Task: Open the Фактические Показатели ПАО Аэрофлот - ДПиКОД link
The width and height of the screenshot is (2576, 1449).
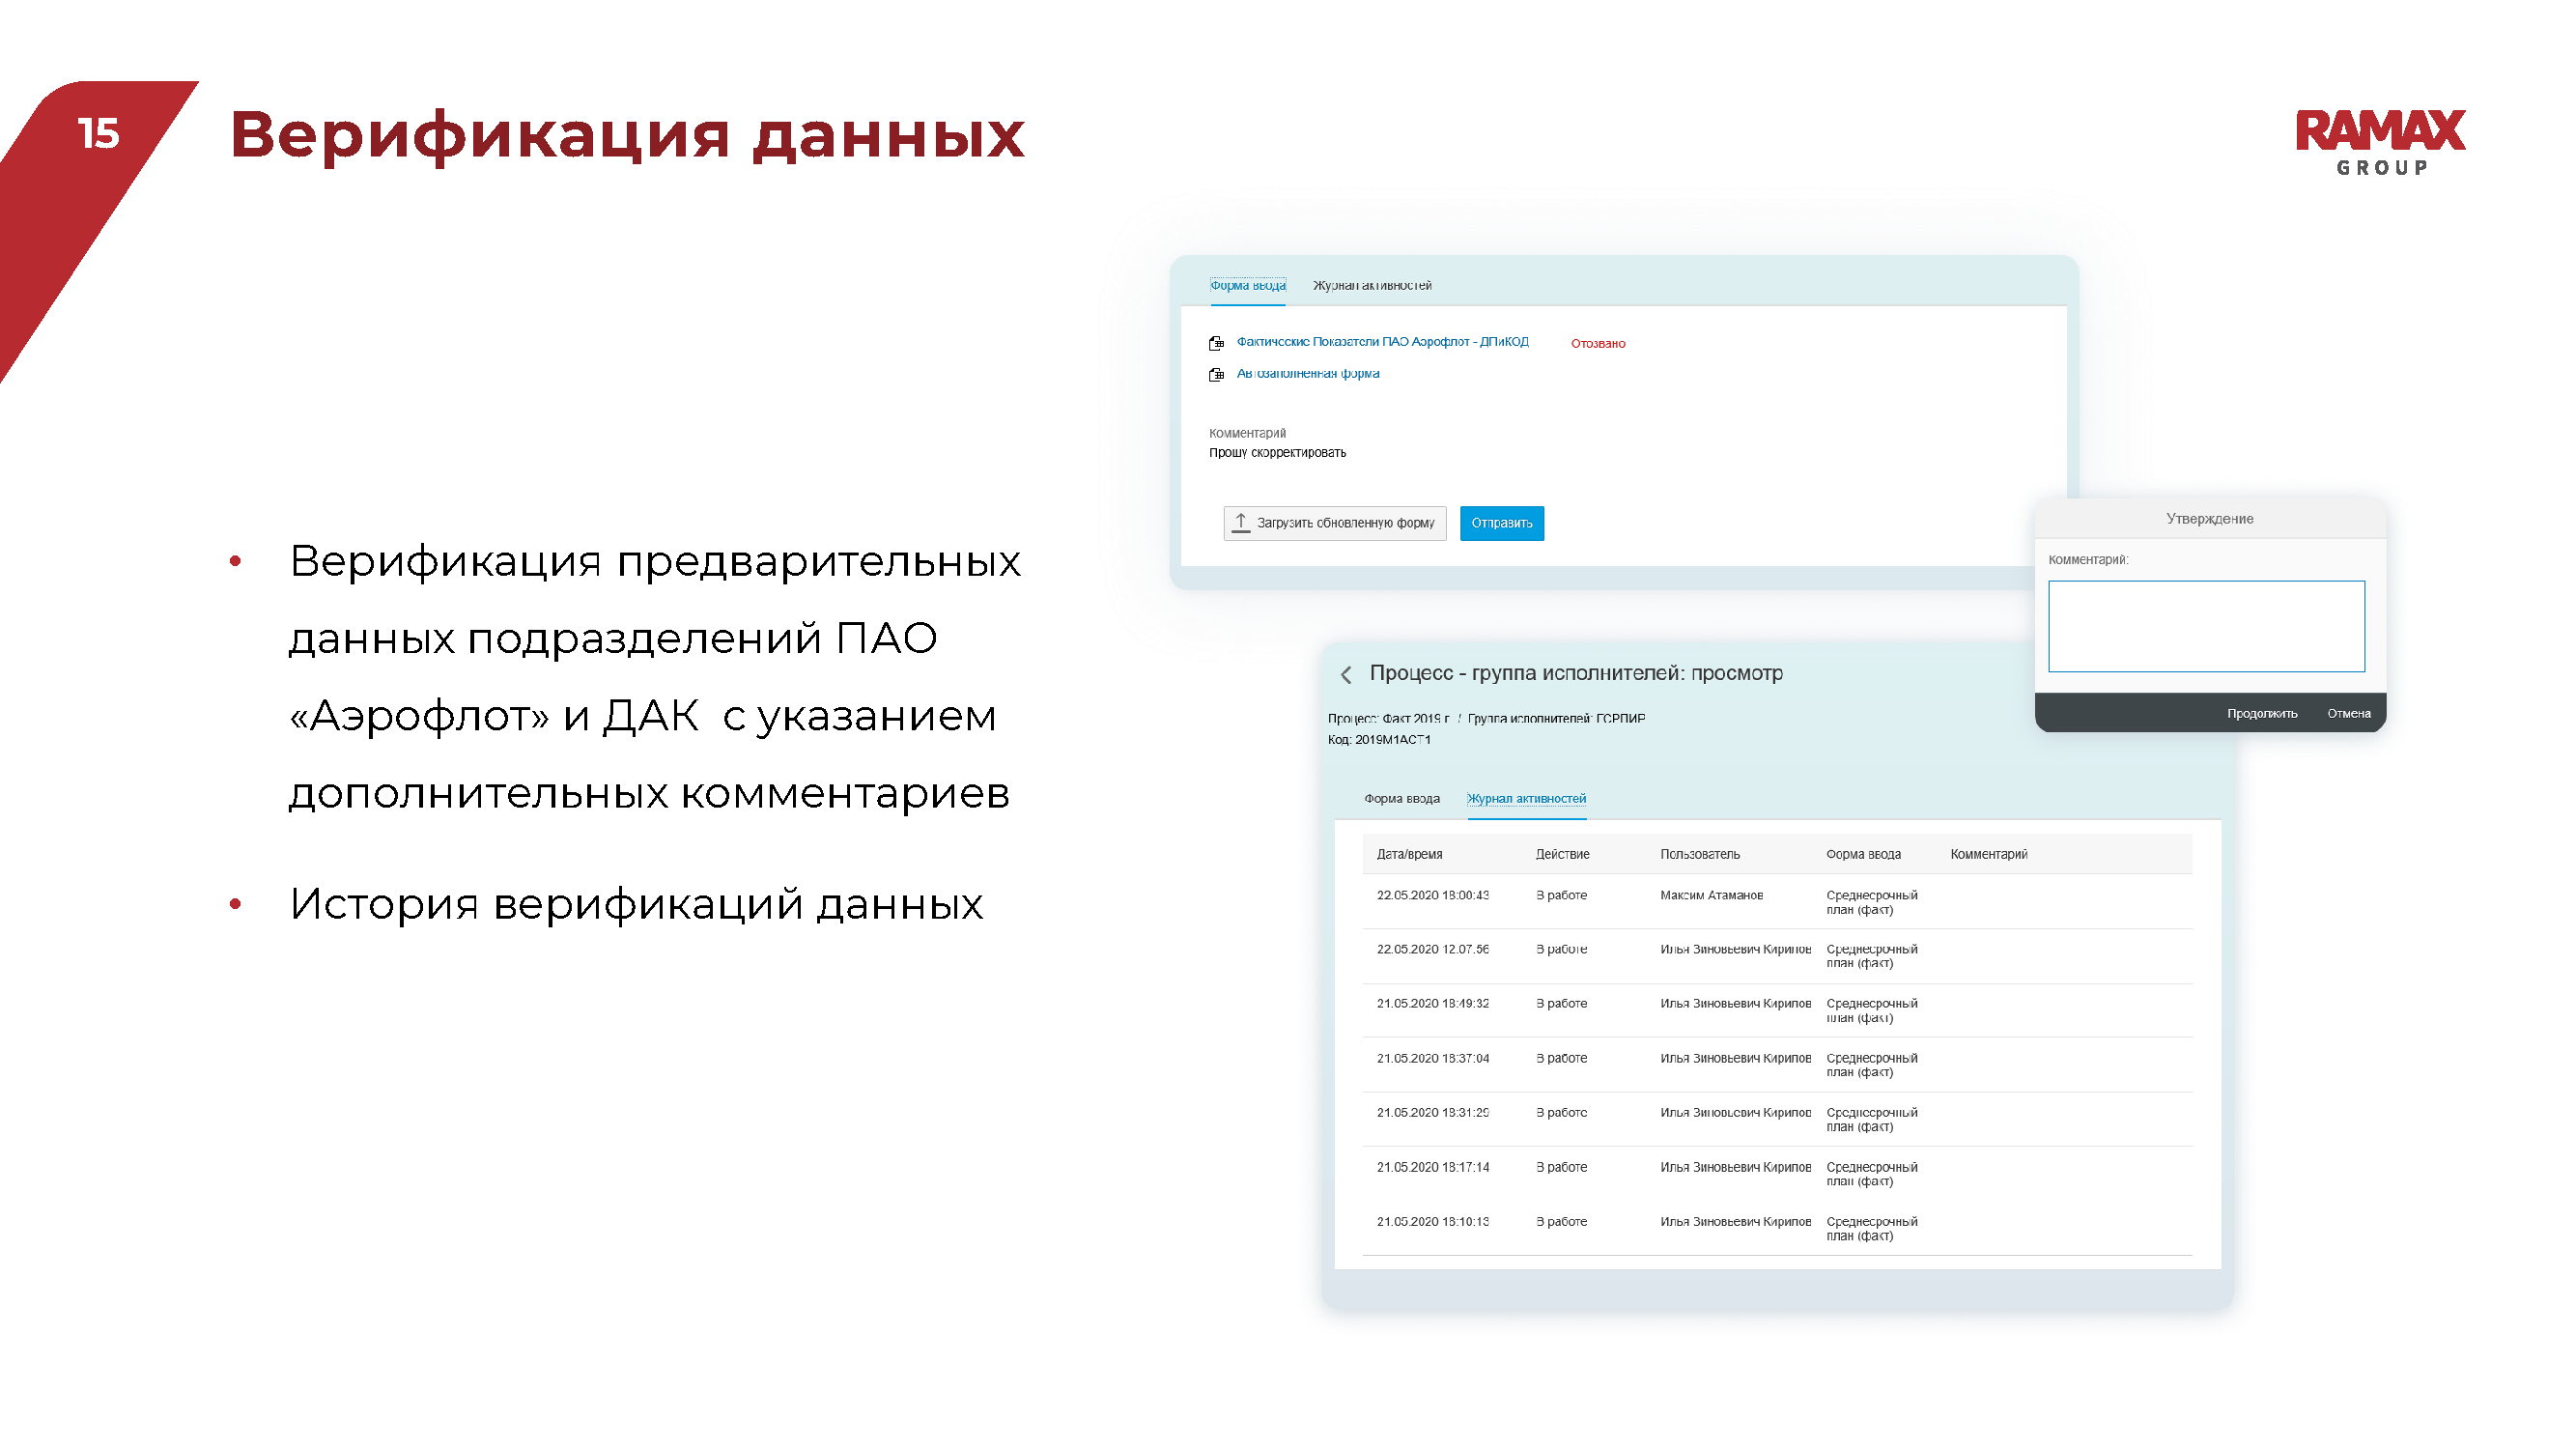Action: pyautogui.click(x=1383, y=342)
